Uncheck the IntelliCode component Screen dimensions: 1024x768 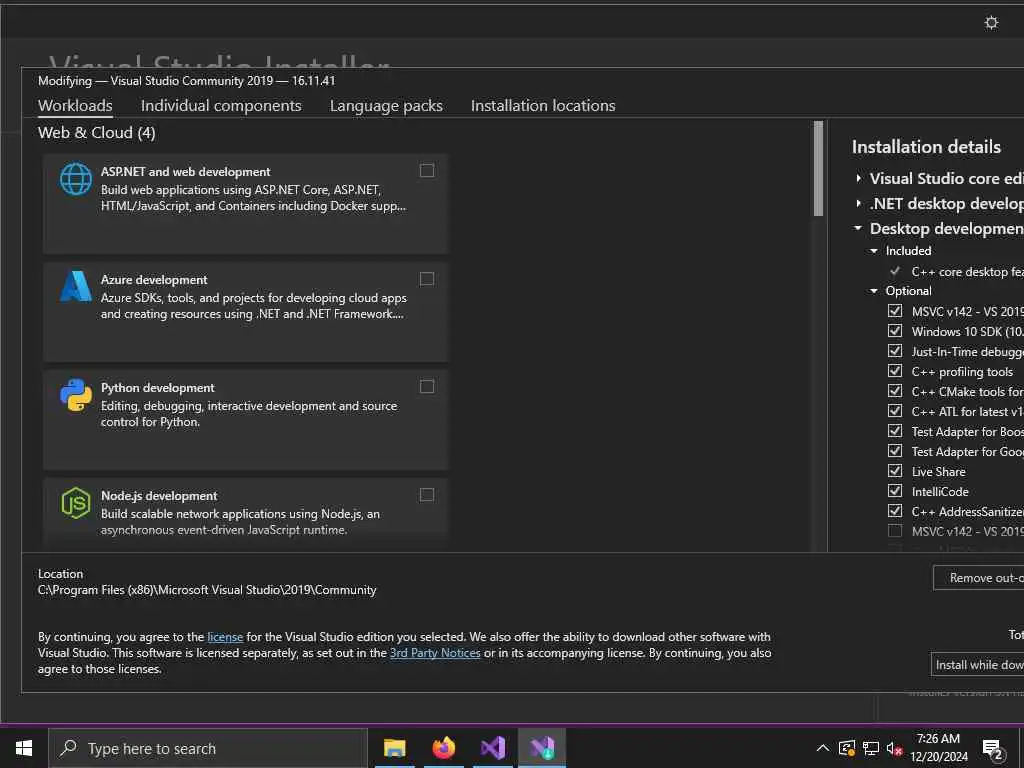[x=895, y=491]
